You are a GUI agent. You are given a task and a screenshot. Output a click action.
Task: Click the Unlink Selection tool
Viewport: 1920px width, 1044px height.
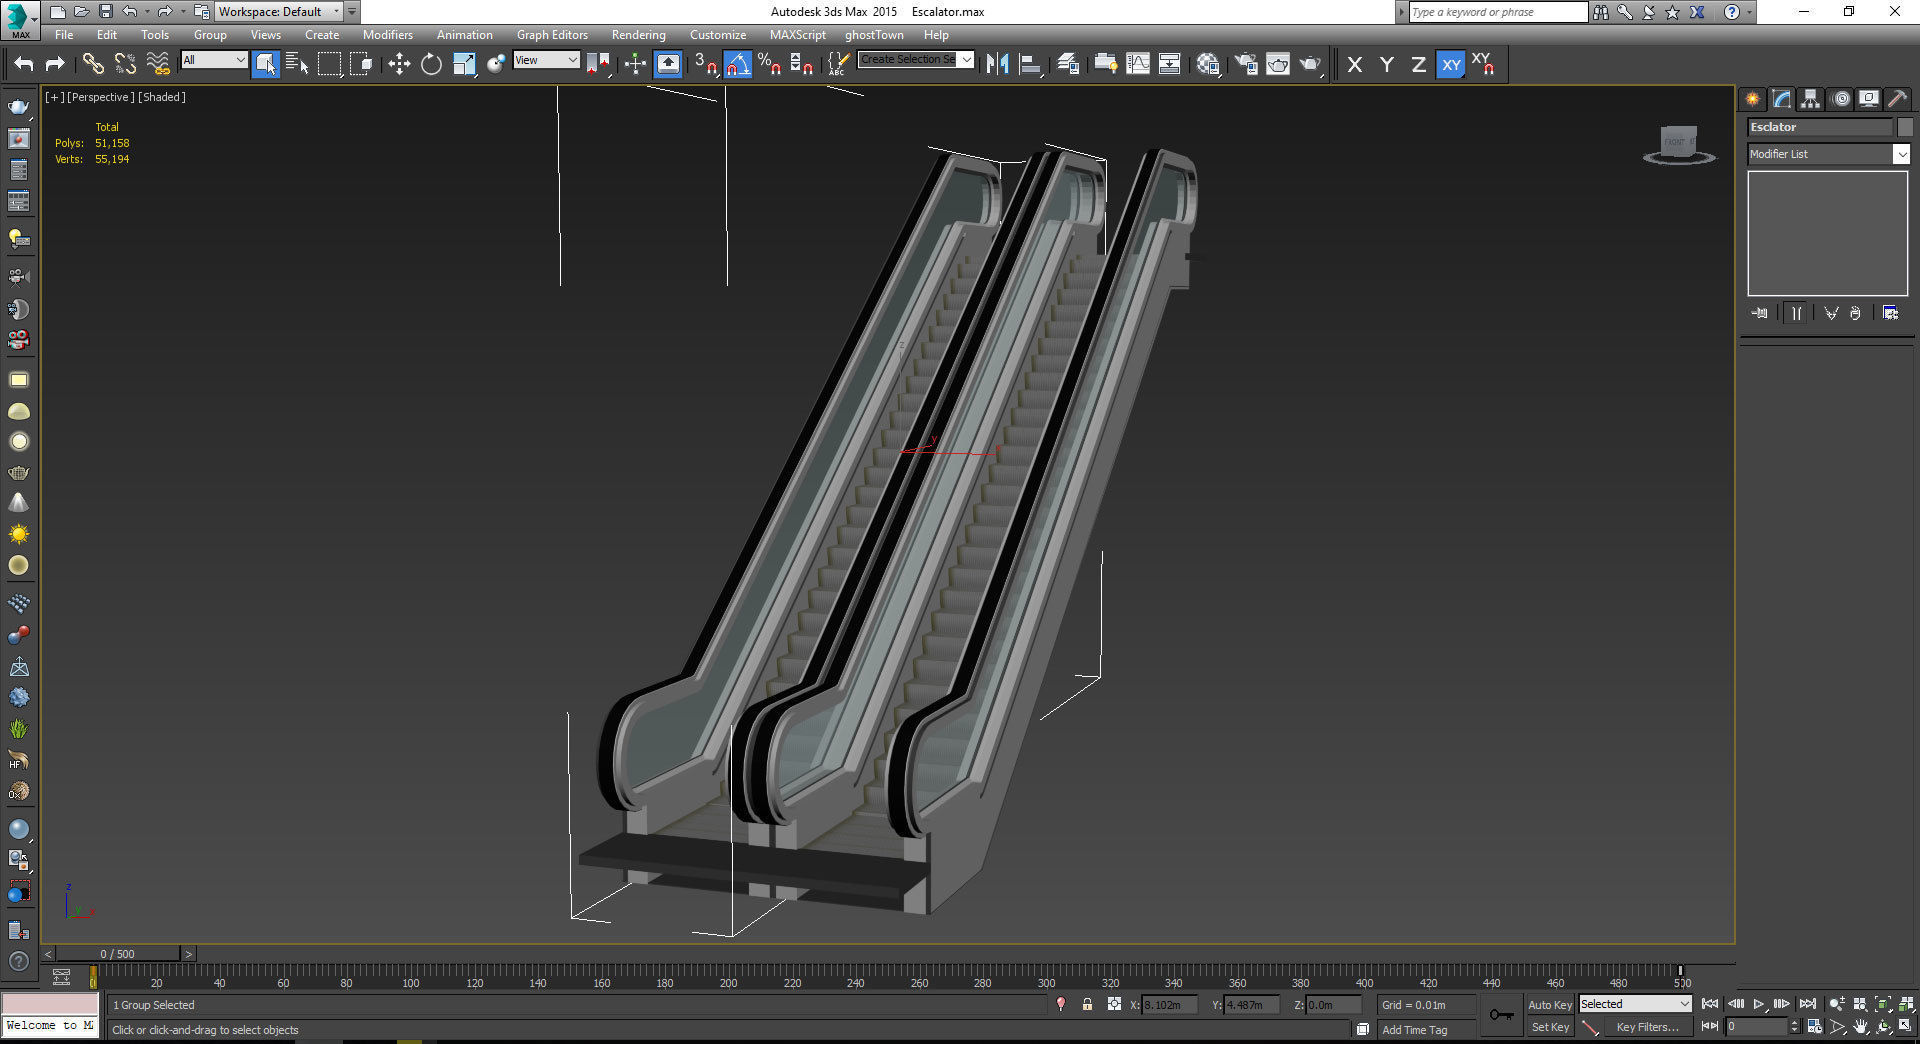point(125,64)
